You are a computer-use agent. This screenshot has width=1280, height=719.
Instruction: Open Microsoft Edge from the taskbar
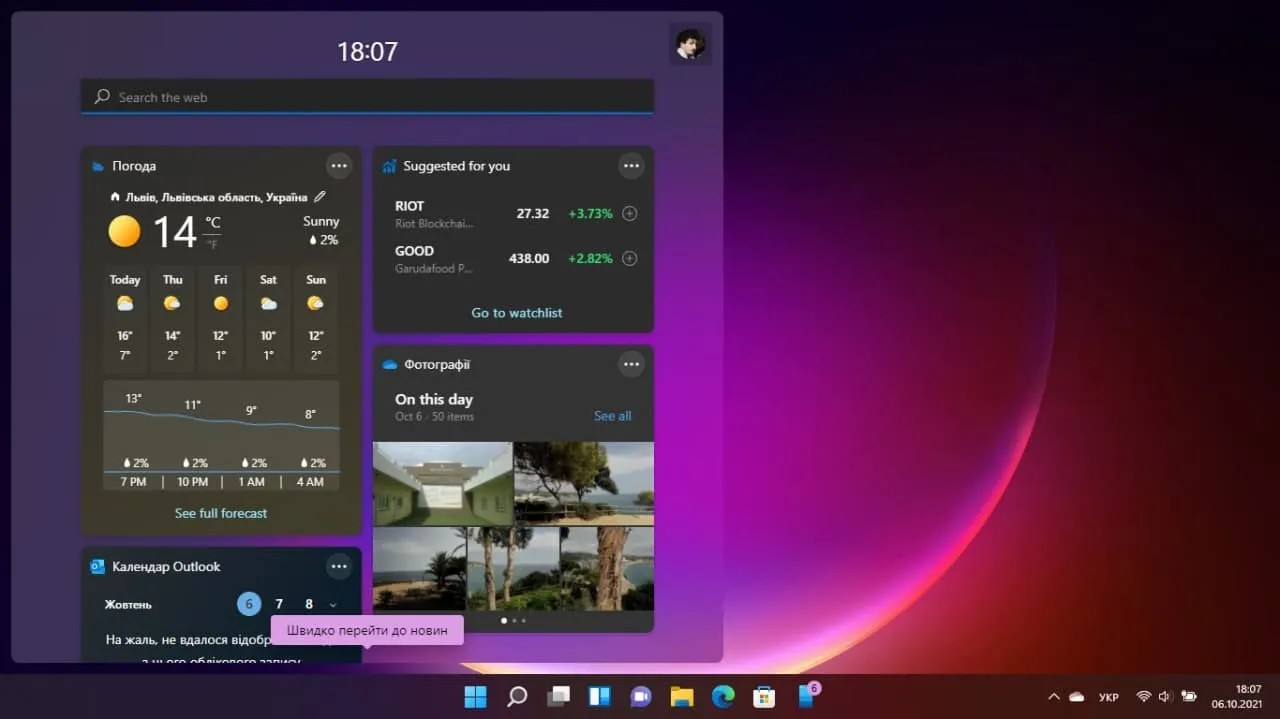pos(723,696)
